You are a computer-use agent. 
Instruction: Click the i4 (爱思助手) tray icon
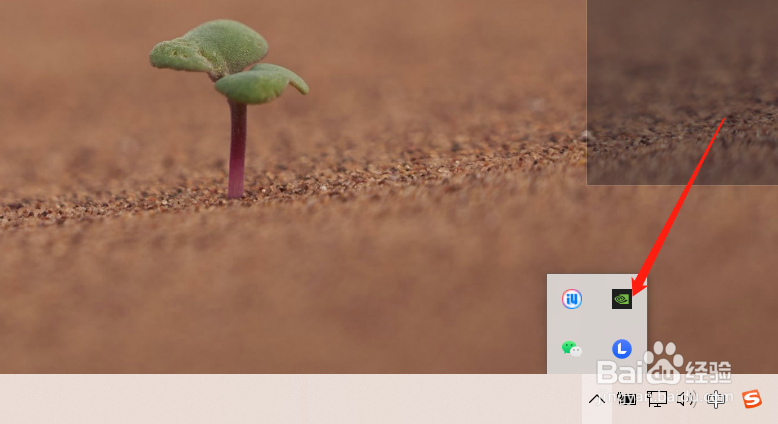[572, 299]
